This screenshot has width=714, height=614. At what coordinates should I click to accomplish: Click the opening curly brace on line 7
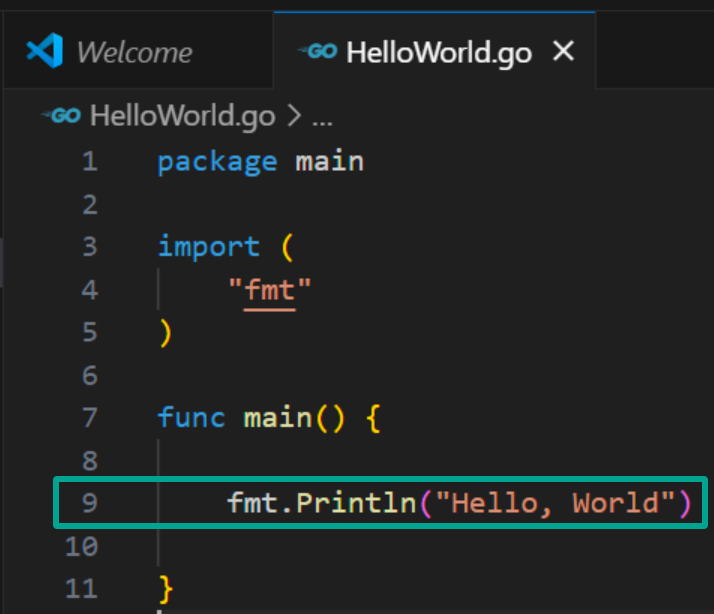tap(373, 418)
